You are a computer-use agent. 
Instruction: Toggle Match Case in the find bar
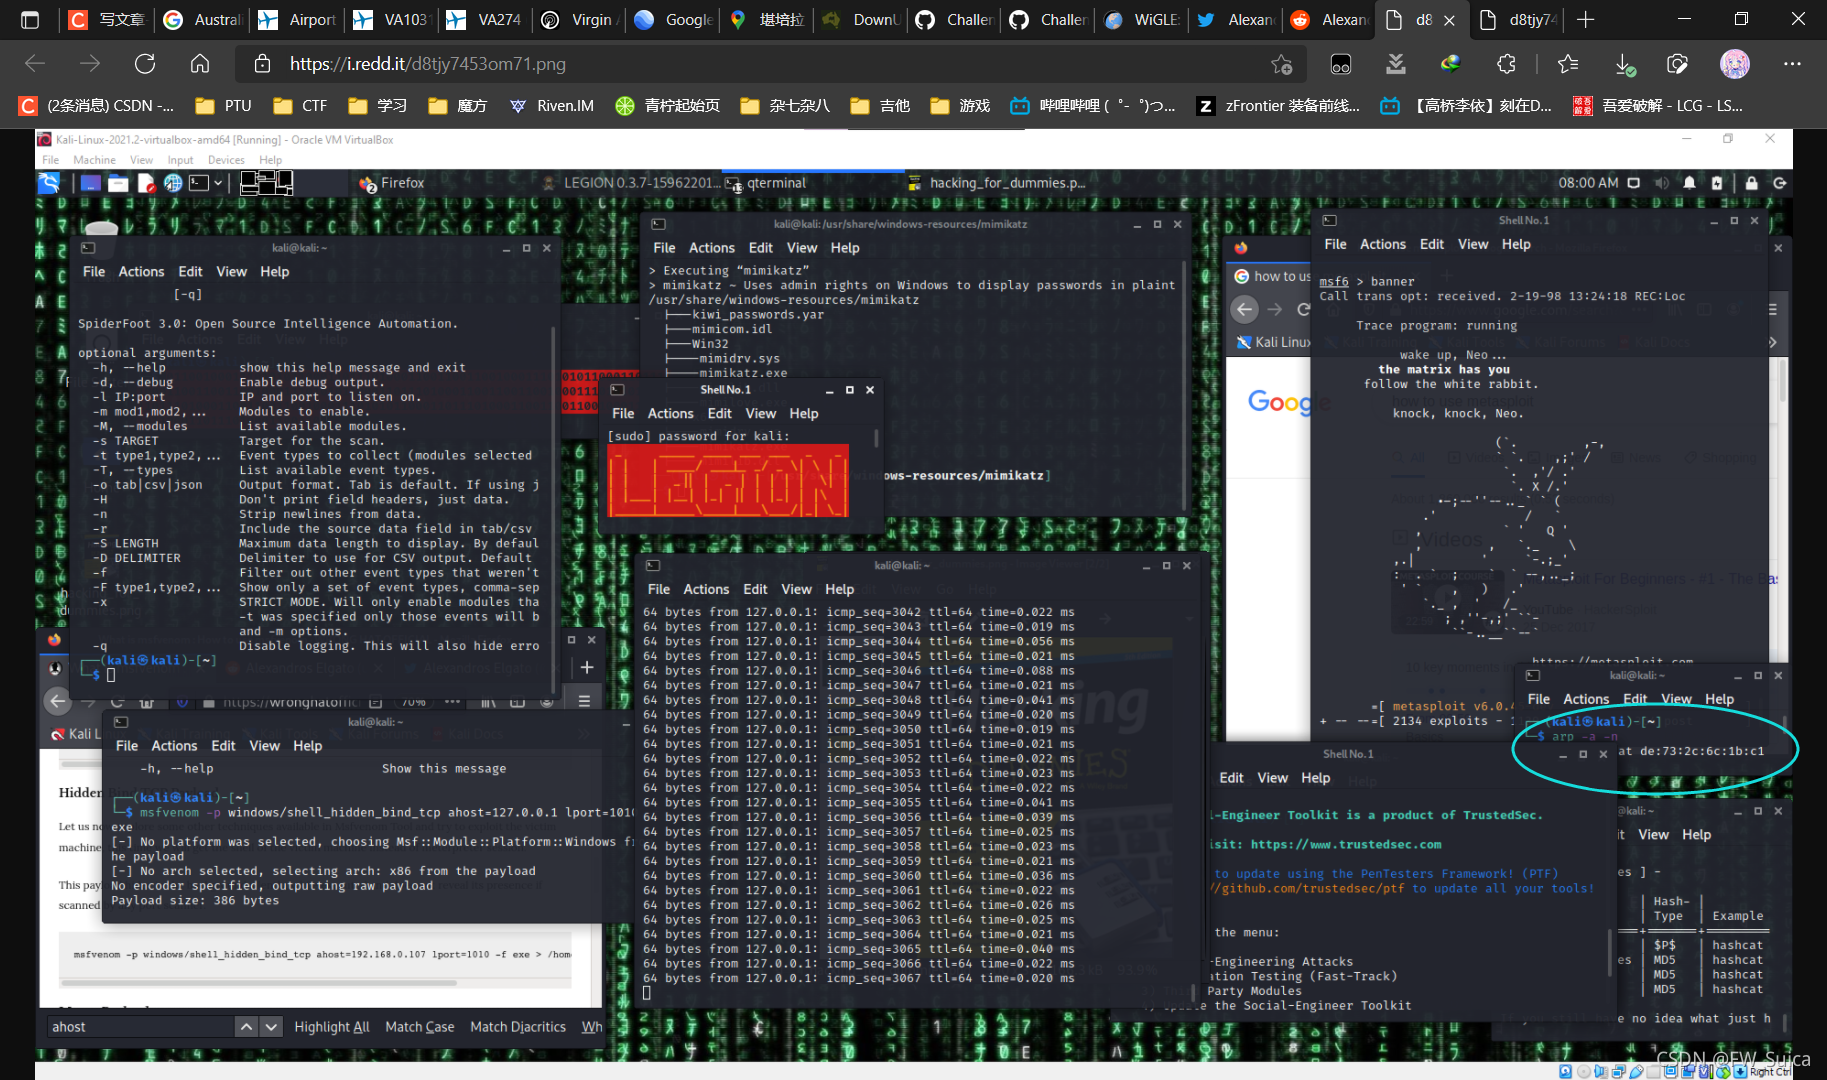[x=419, y=1027]
